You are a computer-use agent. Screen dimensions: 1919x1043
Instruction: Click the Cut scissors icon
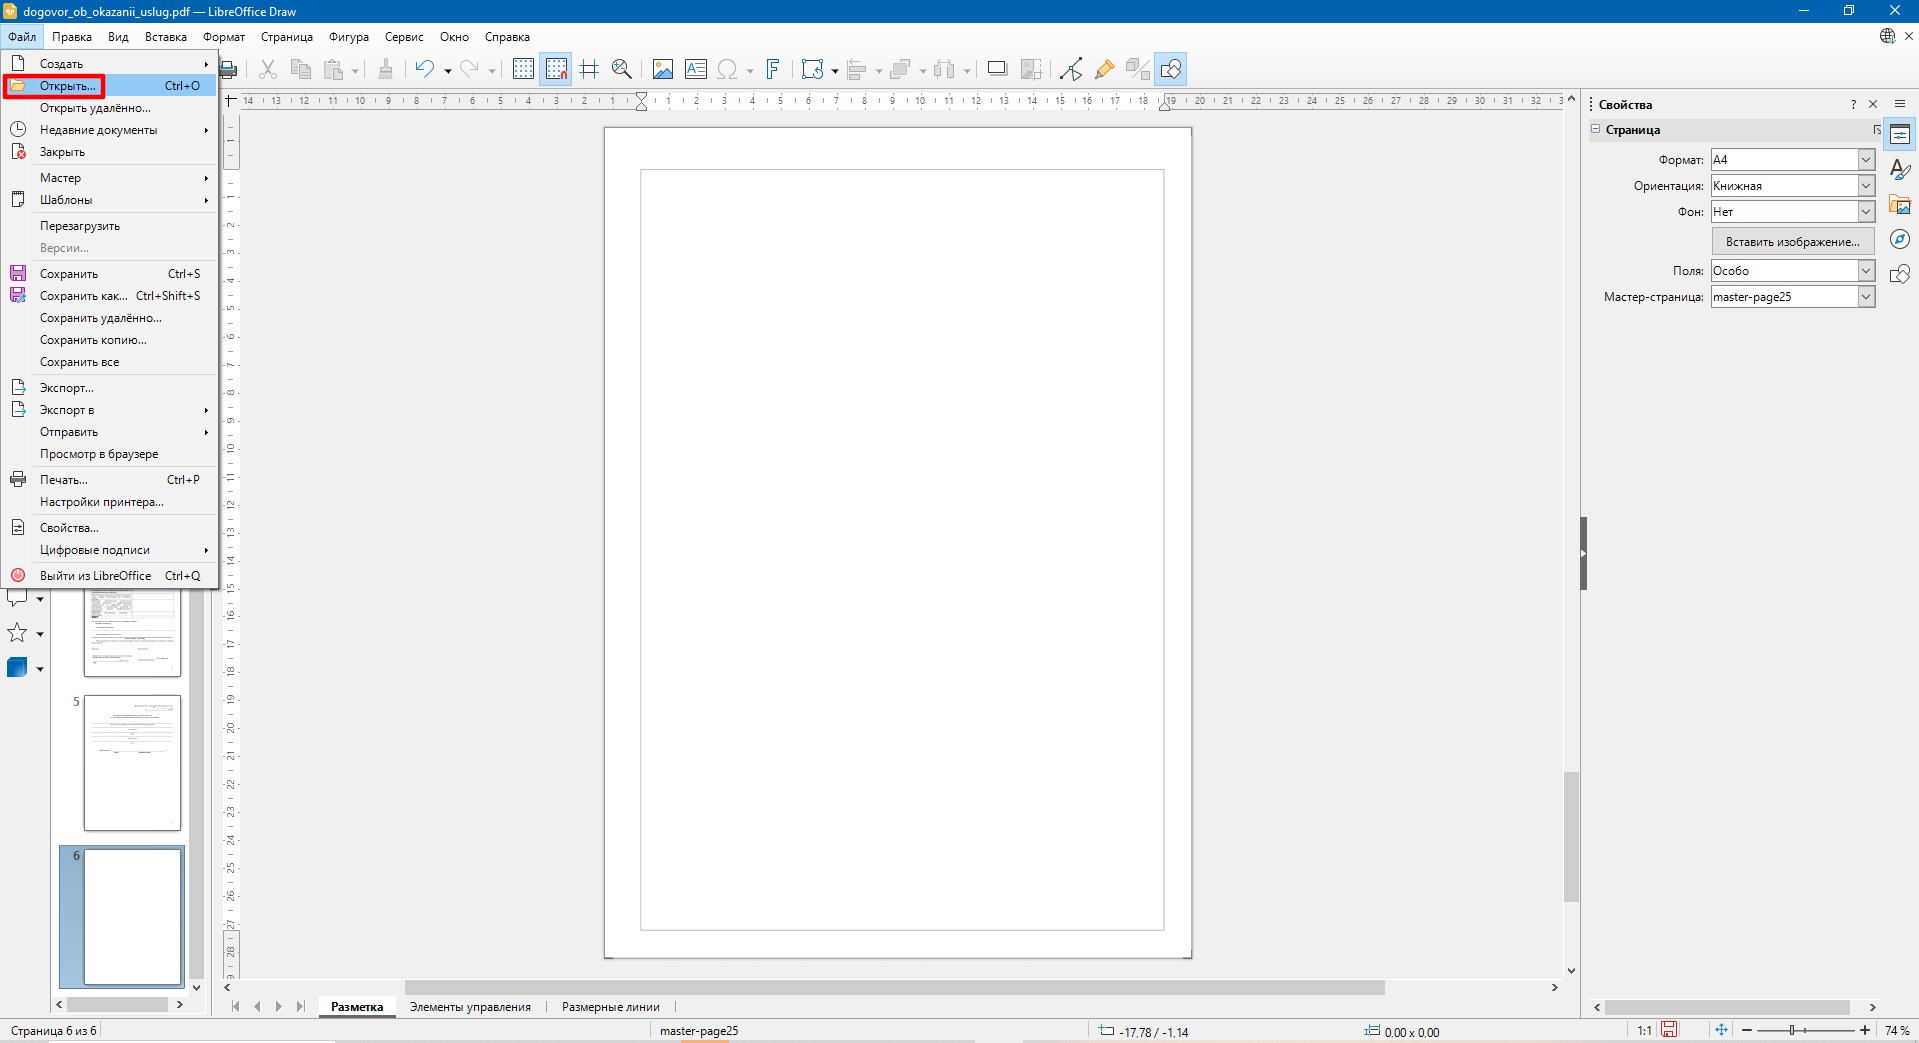267,69
